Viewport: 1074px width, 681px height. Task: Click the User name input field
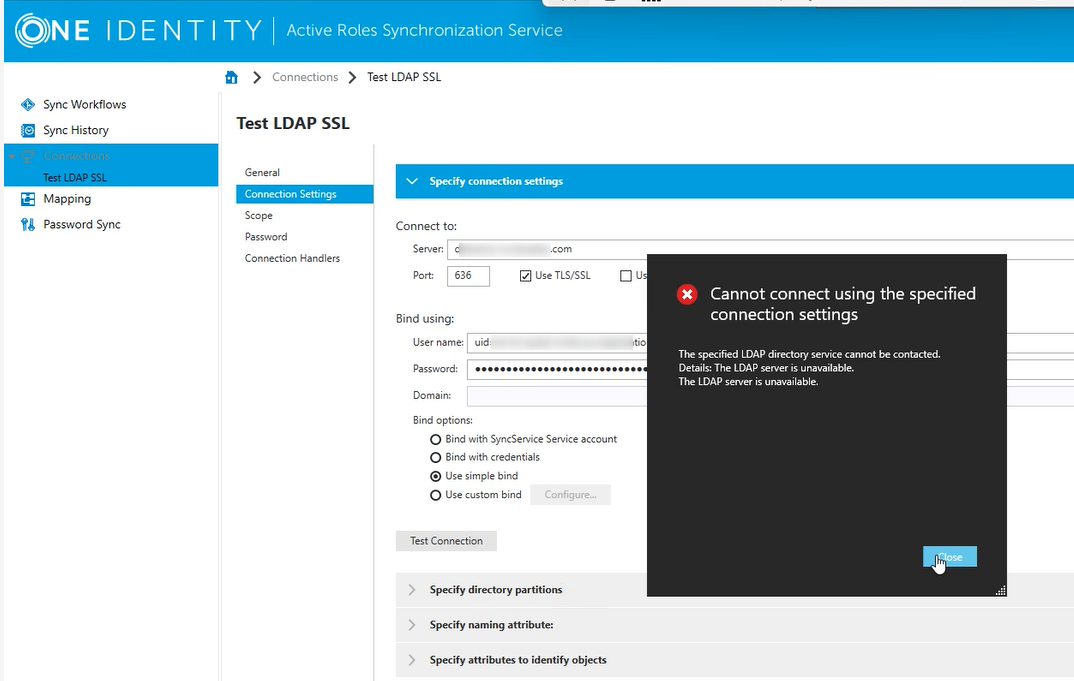[x=557, y=343]
